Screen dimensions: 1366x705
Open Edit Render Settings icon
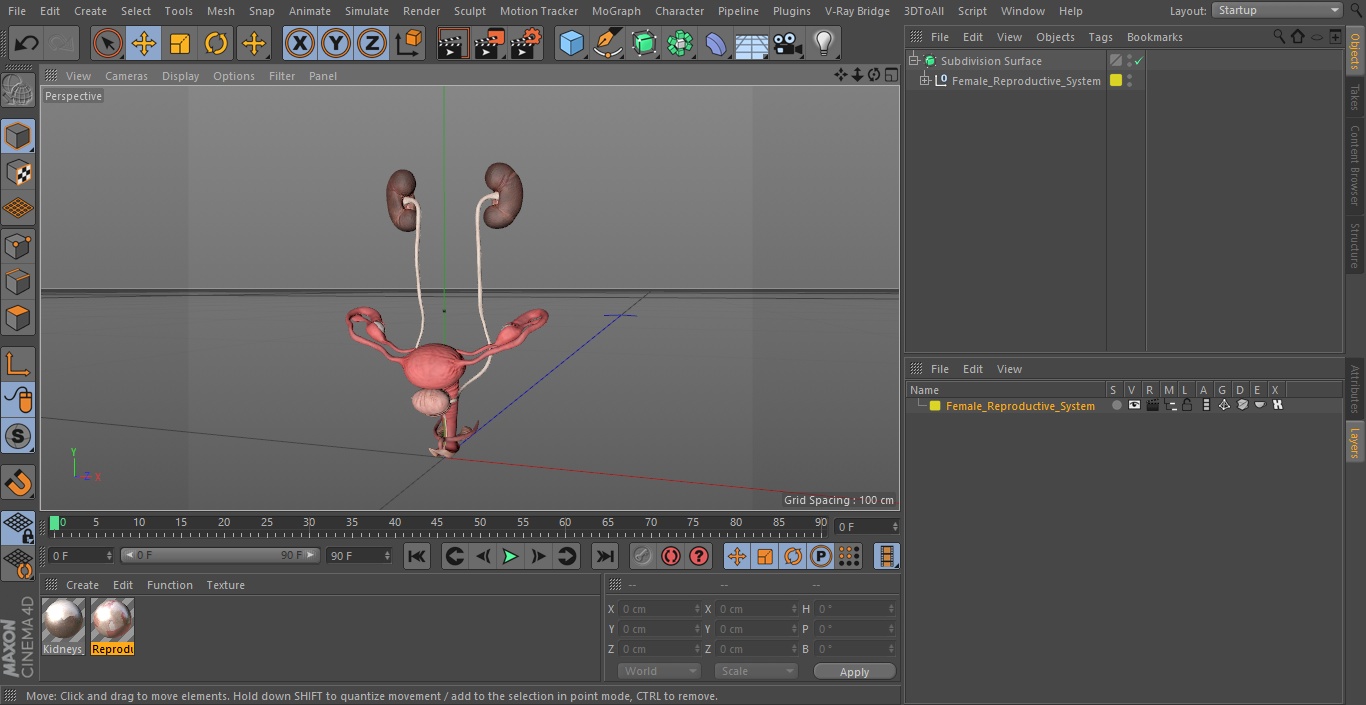click(526, 43)
